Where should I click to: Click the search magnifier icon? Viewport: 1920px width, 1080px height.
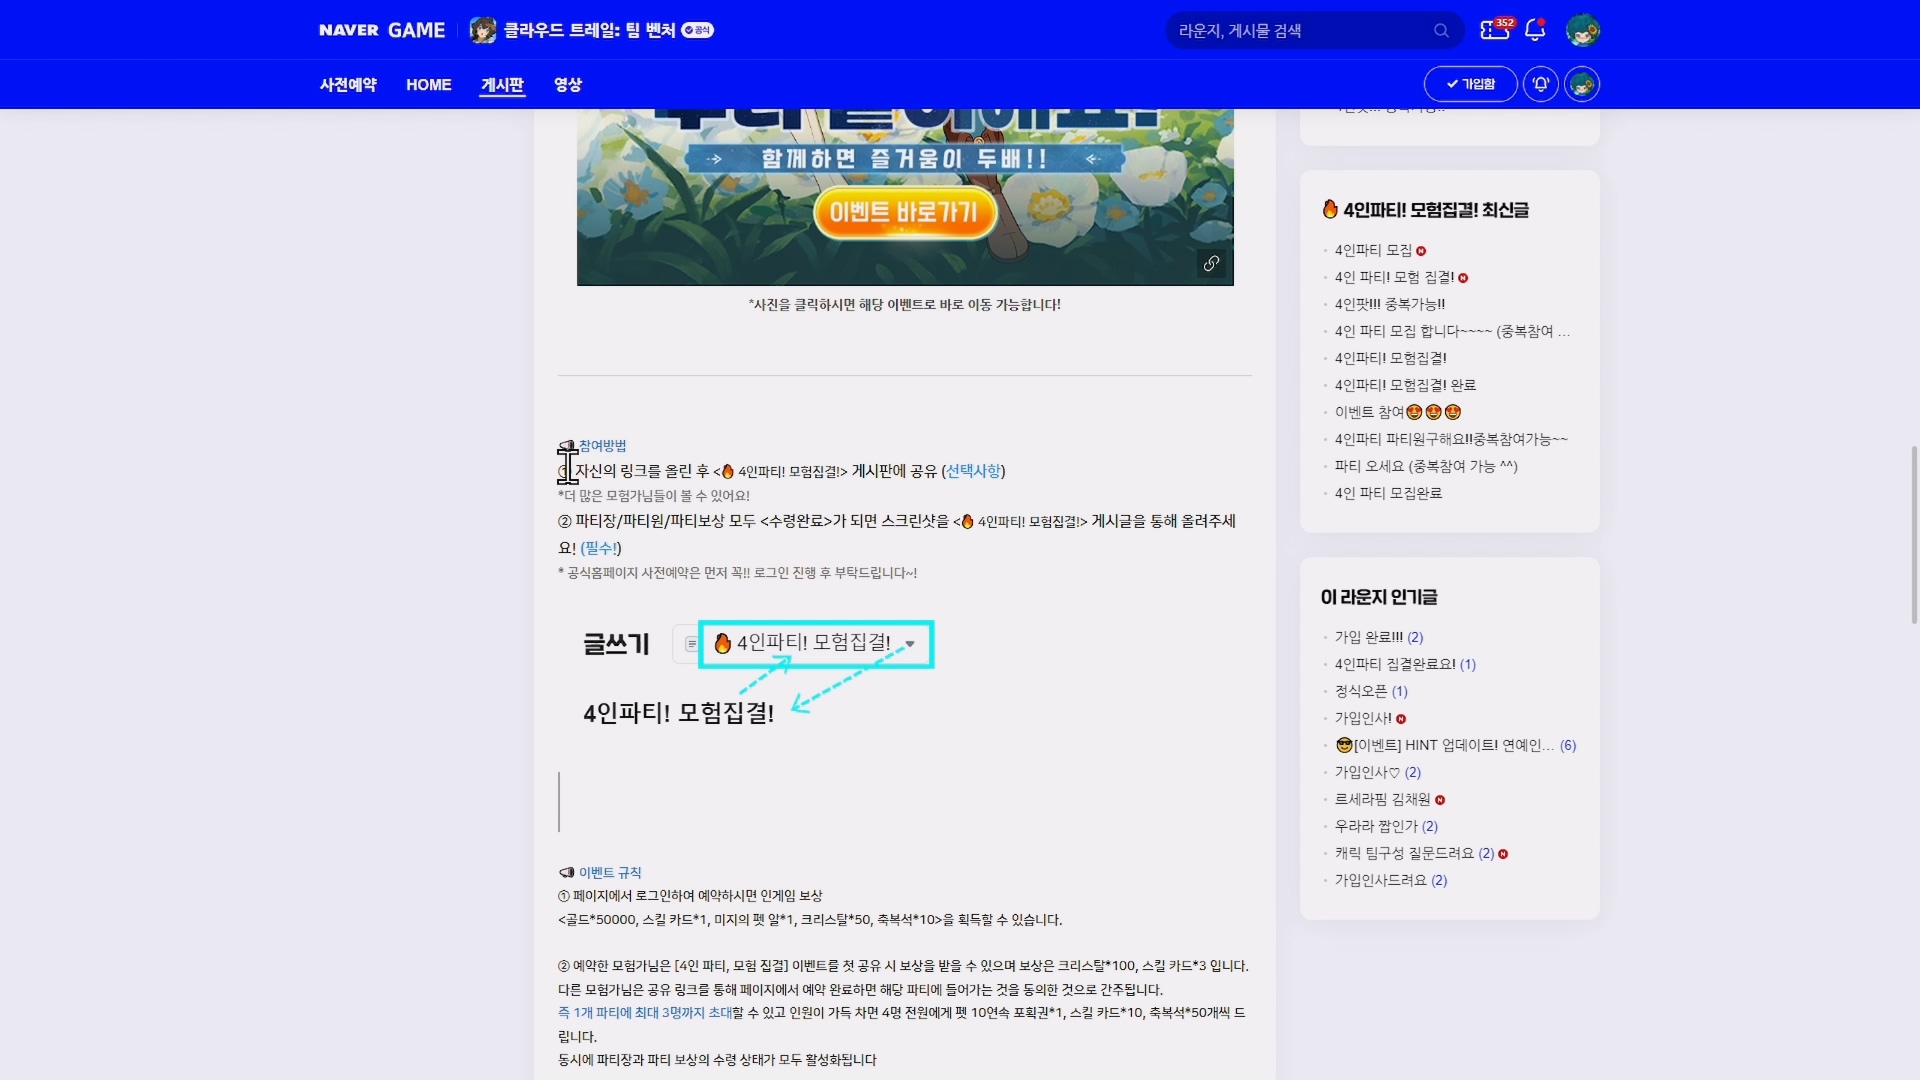[1441, 31]
